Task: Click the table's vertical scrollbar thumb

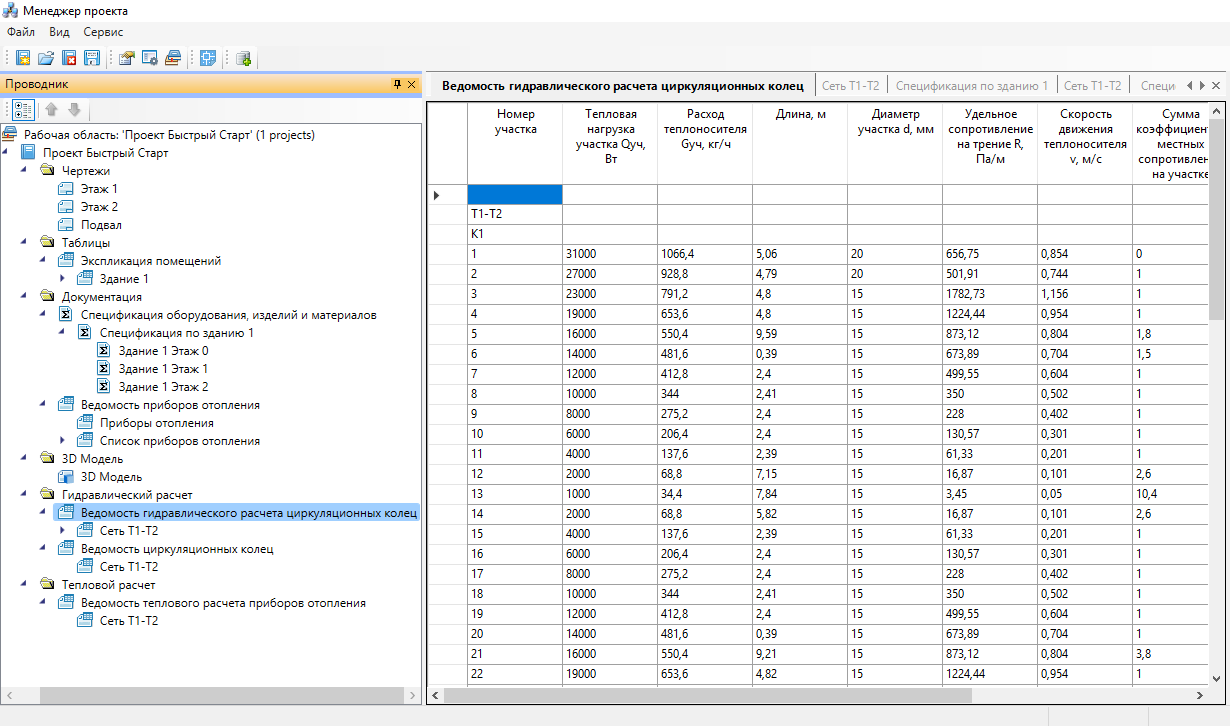Action: pos(1215,219)
